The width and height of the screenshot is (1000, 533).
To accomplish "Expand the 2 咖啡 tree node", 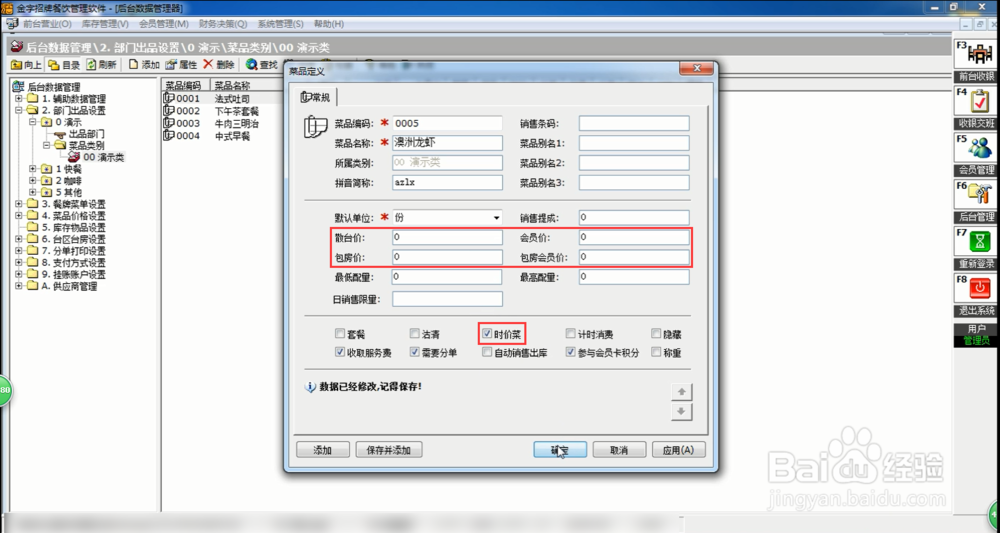I will coord(33,180).
